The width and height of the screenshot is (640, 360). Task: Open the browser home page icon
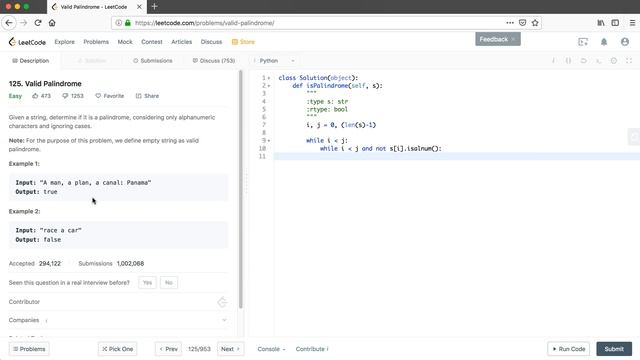click(52, 23)
